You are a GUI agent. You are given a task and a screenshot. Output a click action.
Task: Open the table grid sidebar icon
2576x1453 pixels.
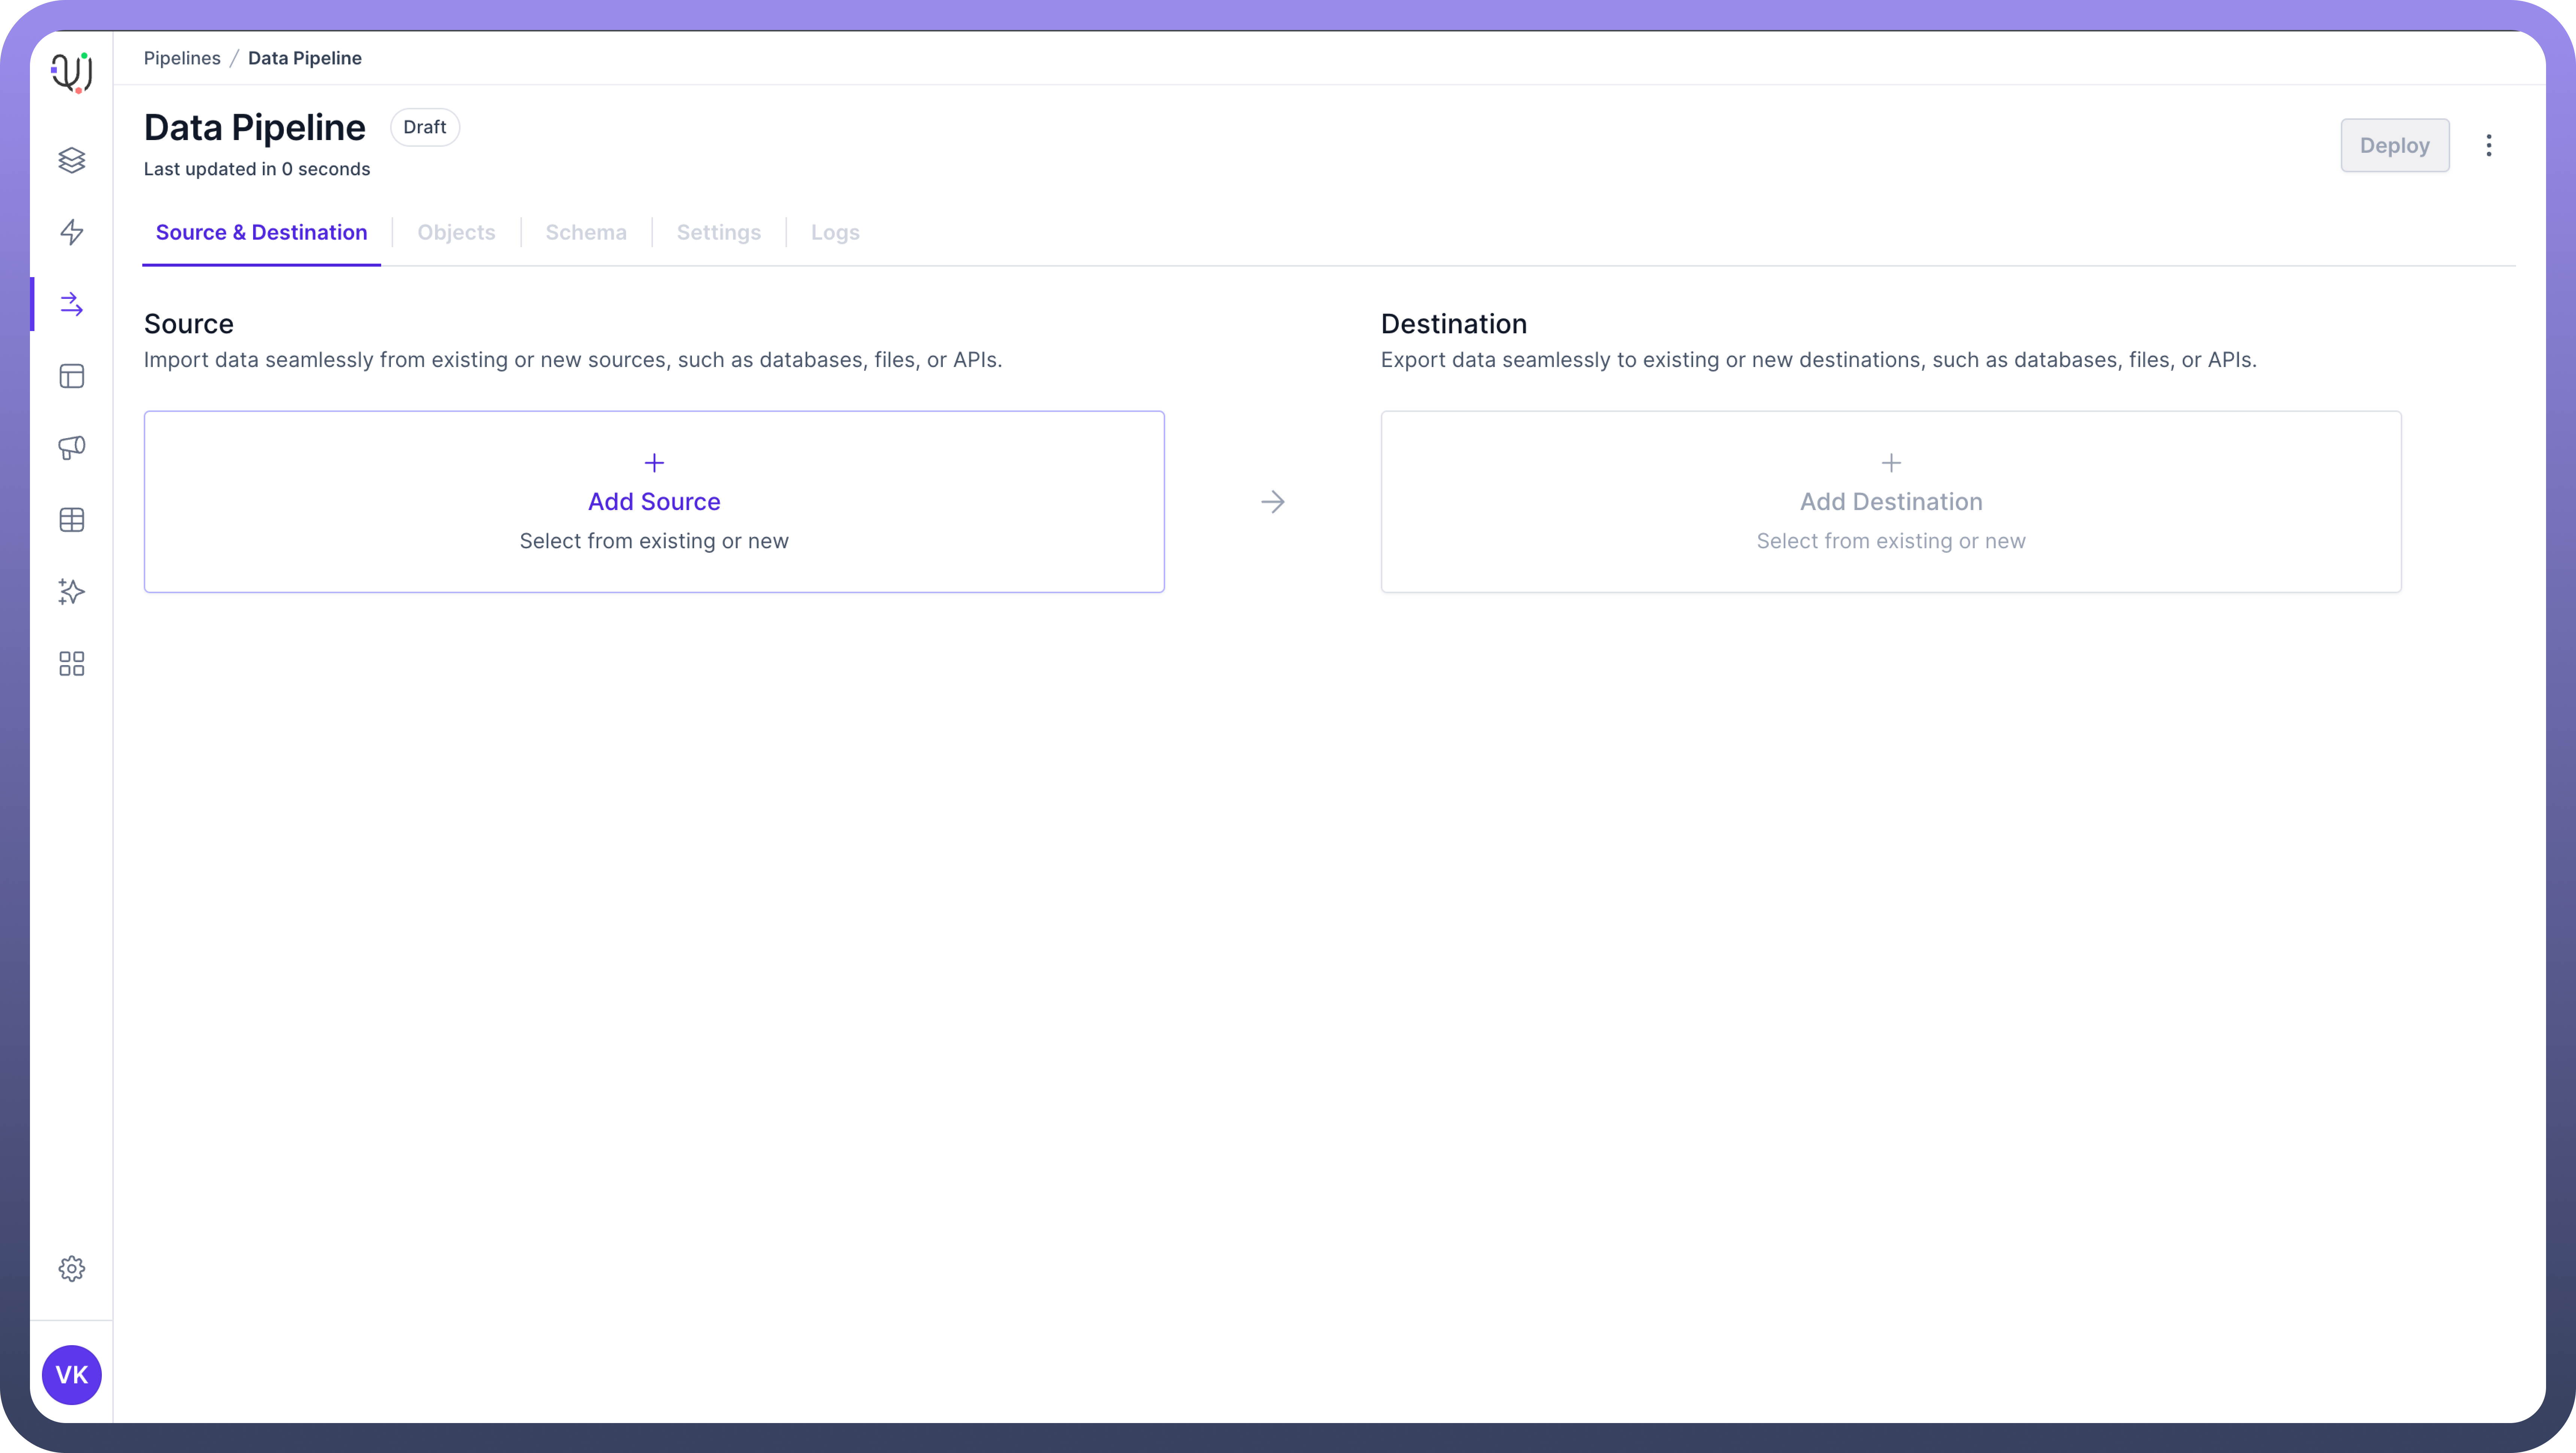pyautogui.click(x=71, y=520)
